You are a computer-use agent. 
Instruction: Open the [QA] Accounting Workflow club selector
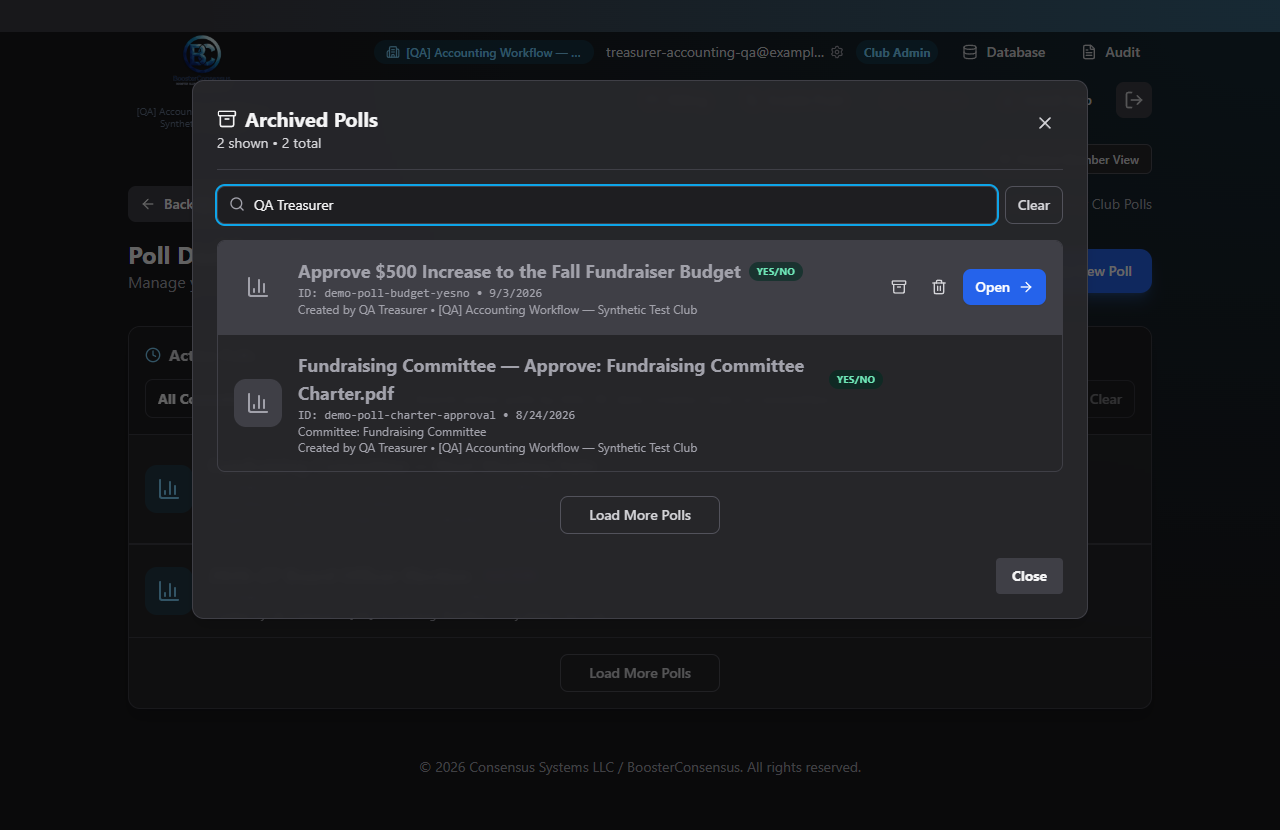(484, 52)
